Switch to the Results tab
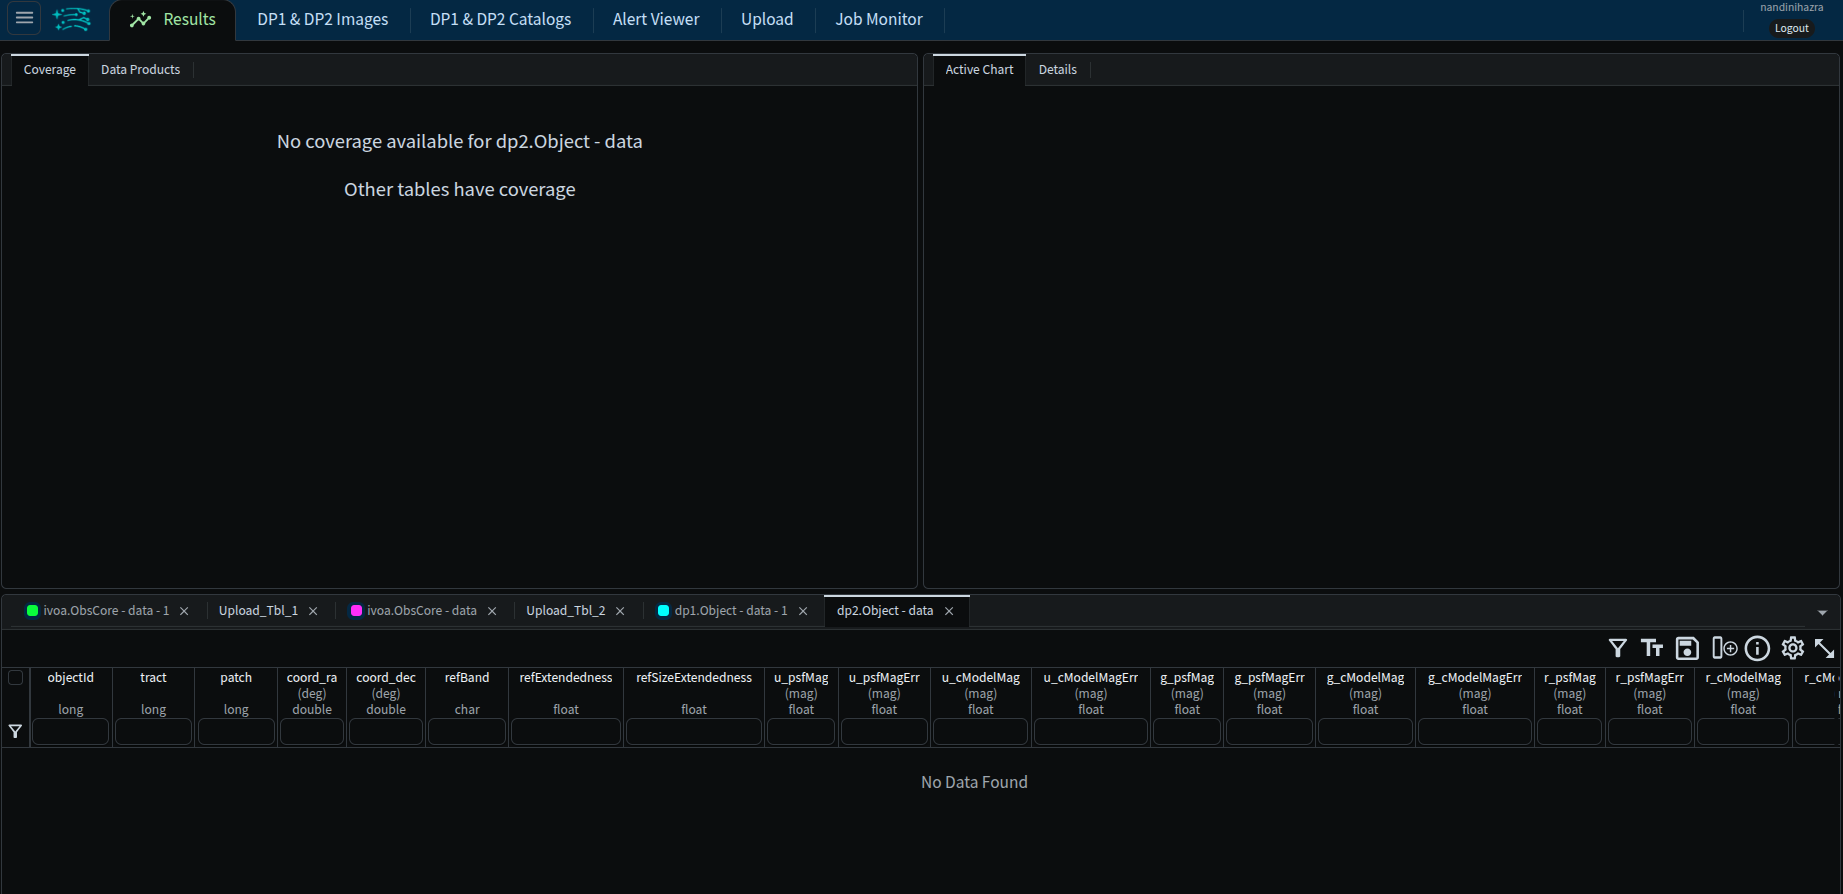This screenshot has height=894, width=1843. [173, 20]
